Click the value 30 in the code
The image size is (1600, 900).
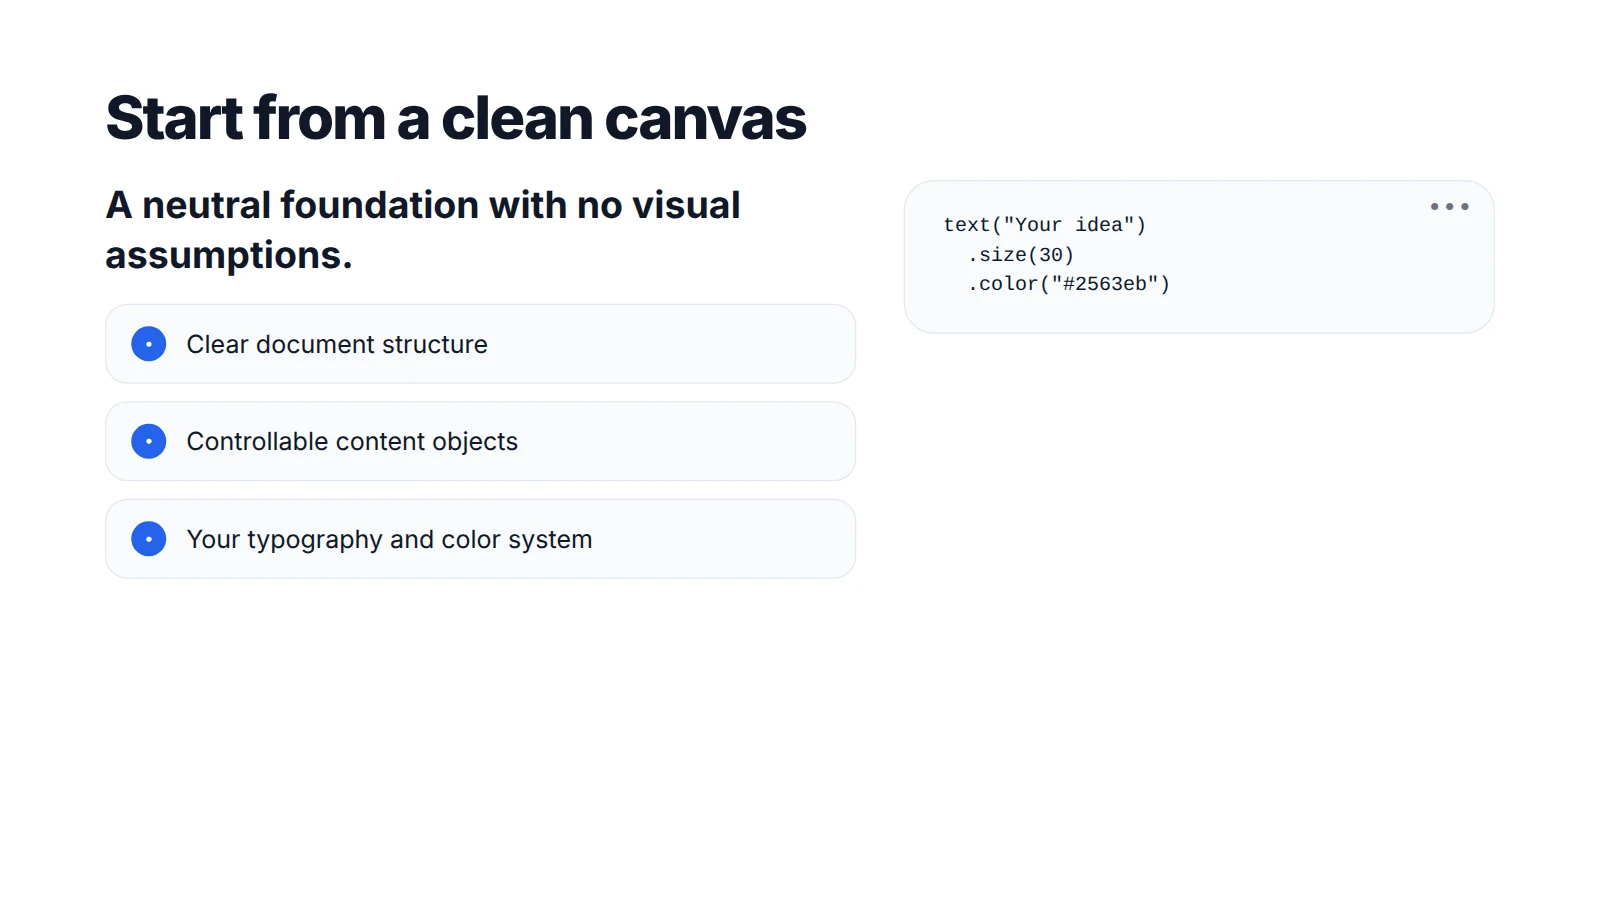pos(1051,255)
